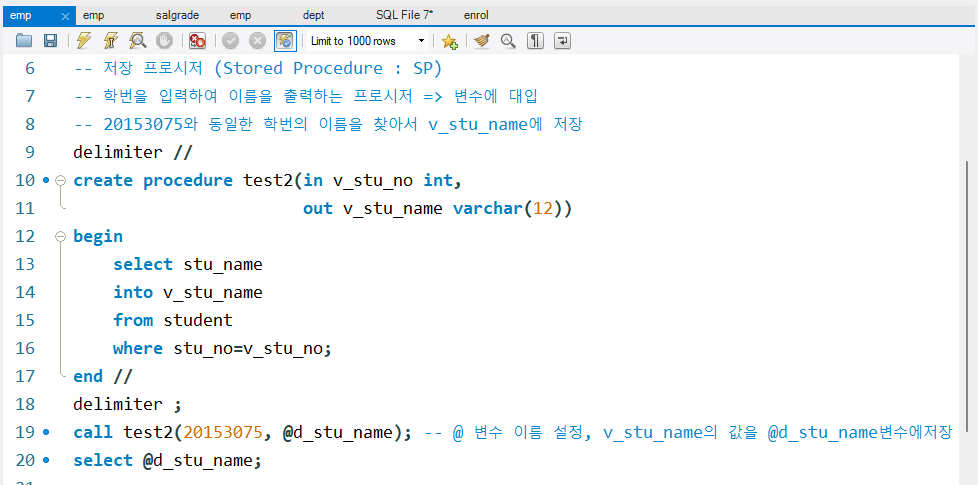
Task: Toggle word wrap icon in editor toolbar
Action: 563,41
